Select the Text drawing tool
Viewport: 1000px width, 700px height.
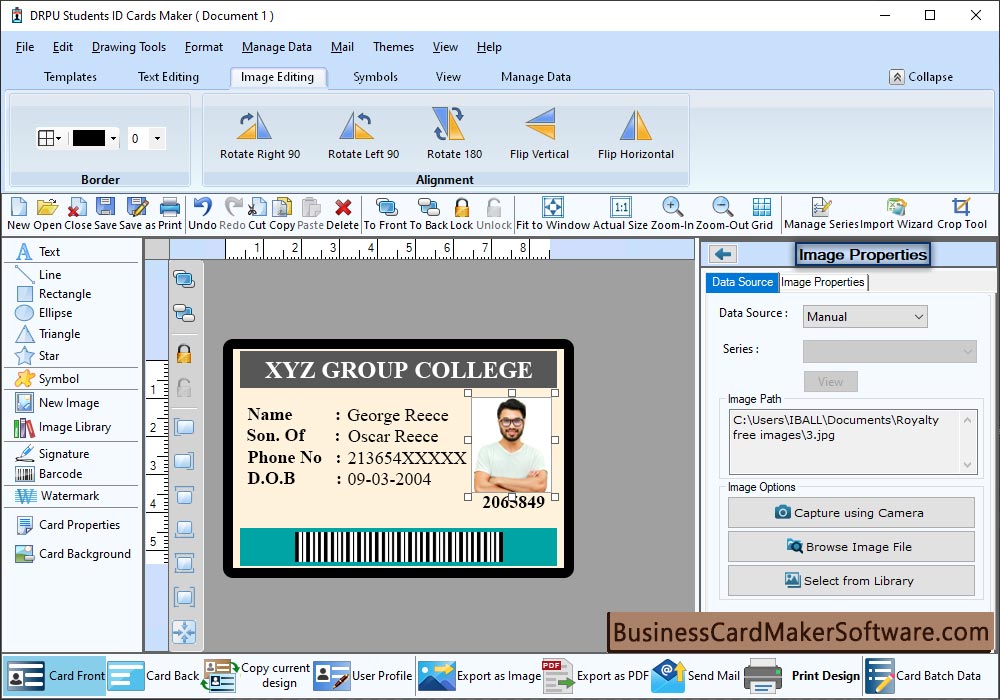coord(38,252)
